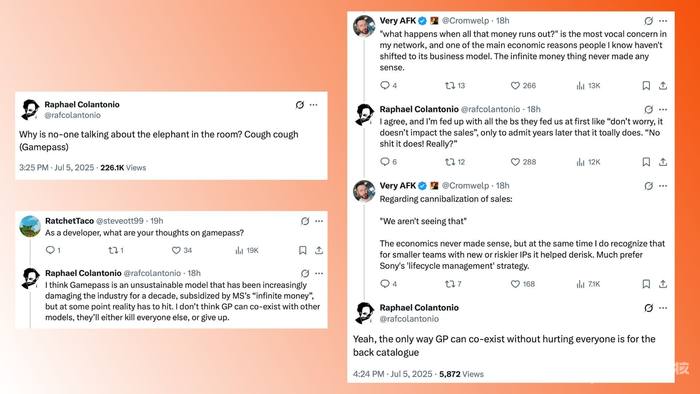The image size is (700, 394).
Task: Reply to RatchetTaco's gamepass question tweet
Action: [50, 250]
